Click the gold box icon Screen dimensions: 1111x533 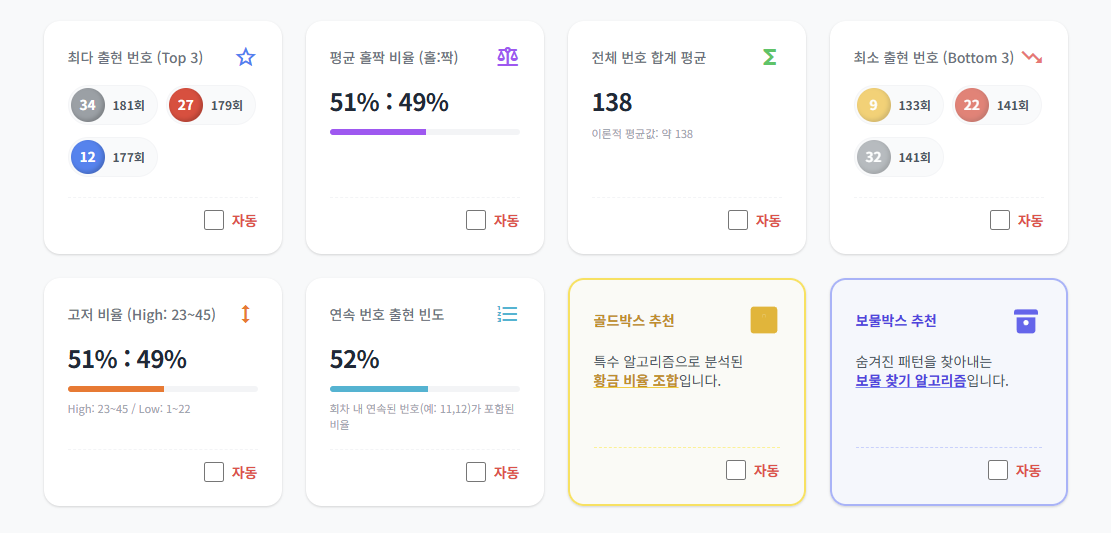pyautogui.click(x=764, y=320)
